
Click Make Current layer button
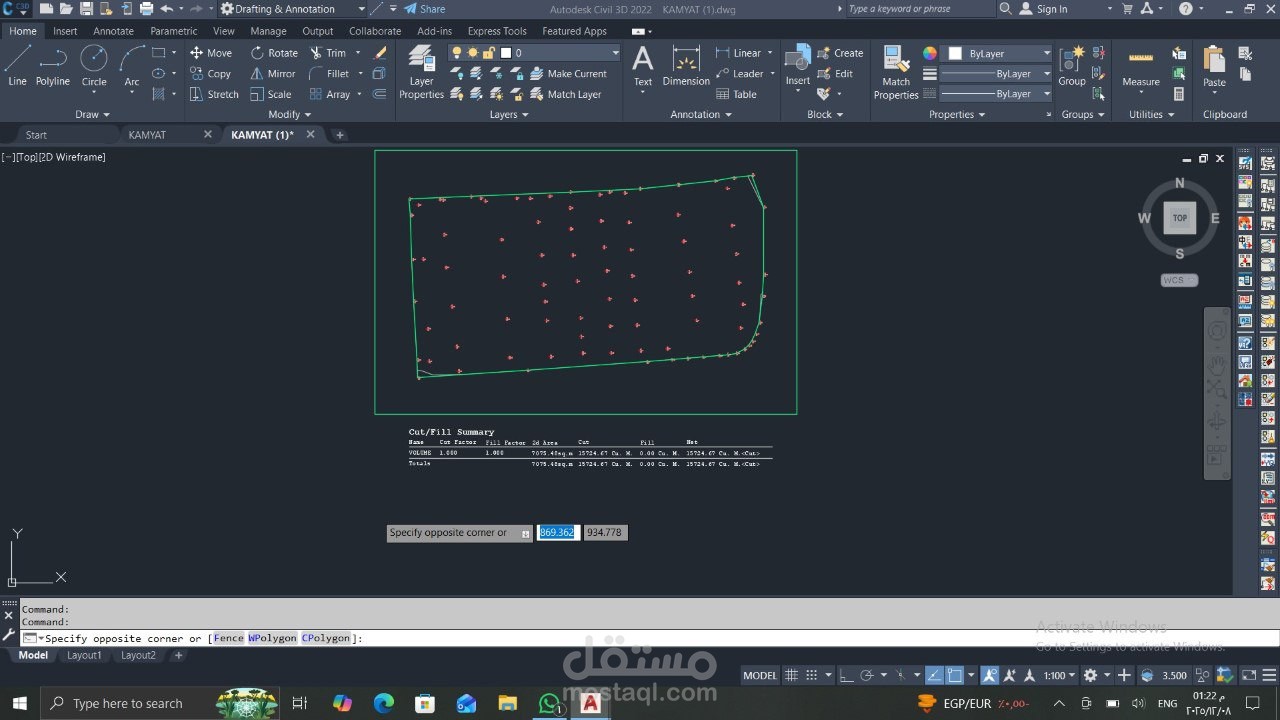[568, 74]
